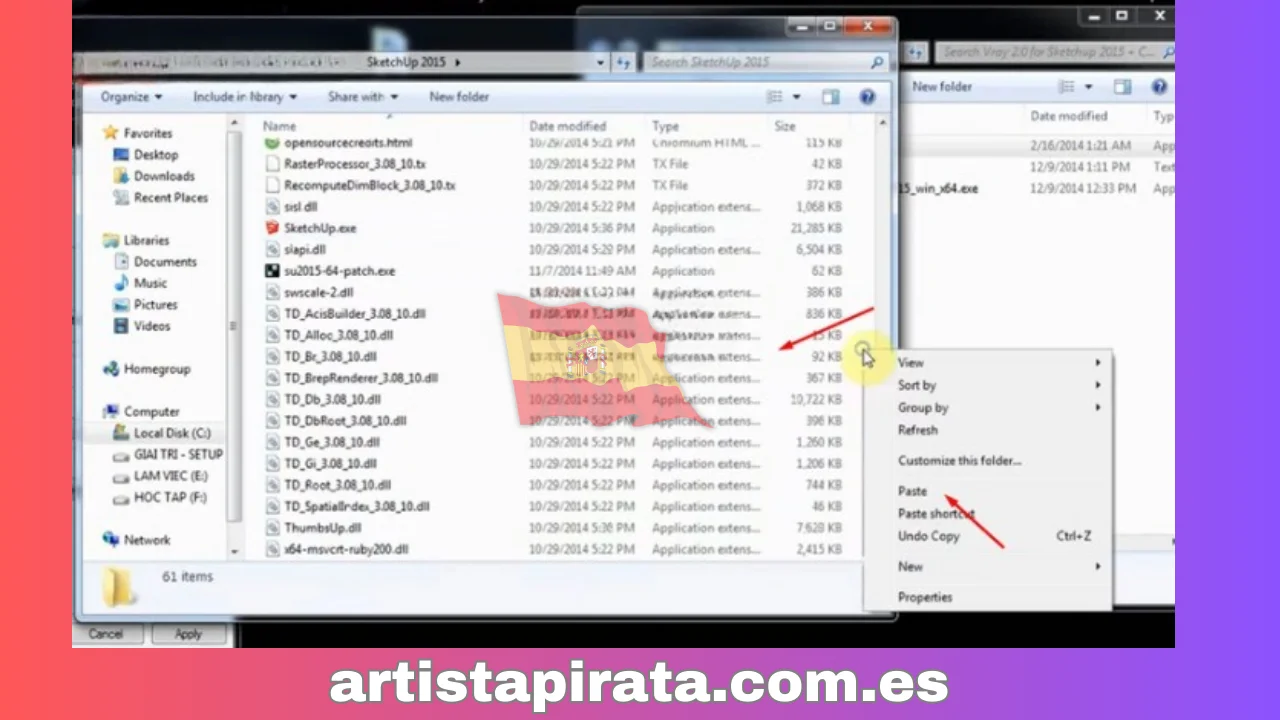Viewport: 1280px width, 720px height.
Task: Click New folder button in SketchUp 2015 window
Action: 459,97
